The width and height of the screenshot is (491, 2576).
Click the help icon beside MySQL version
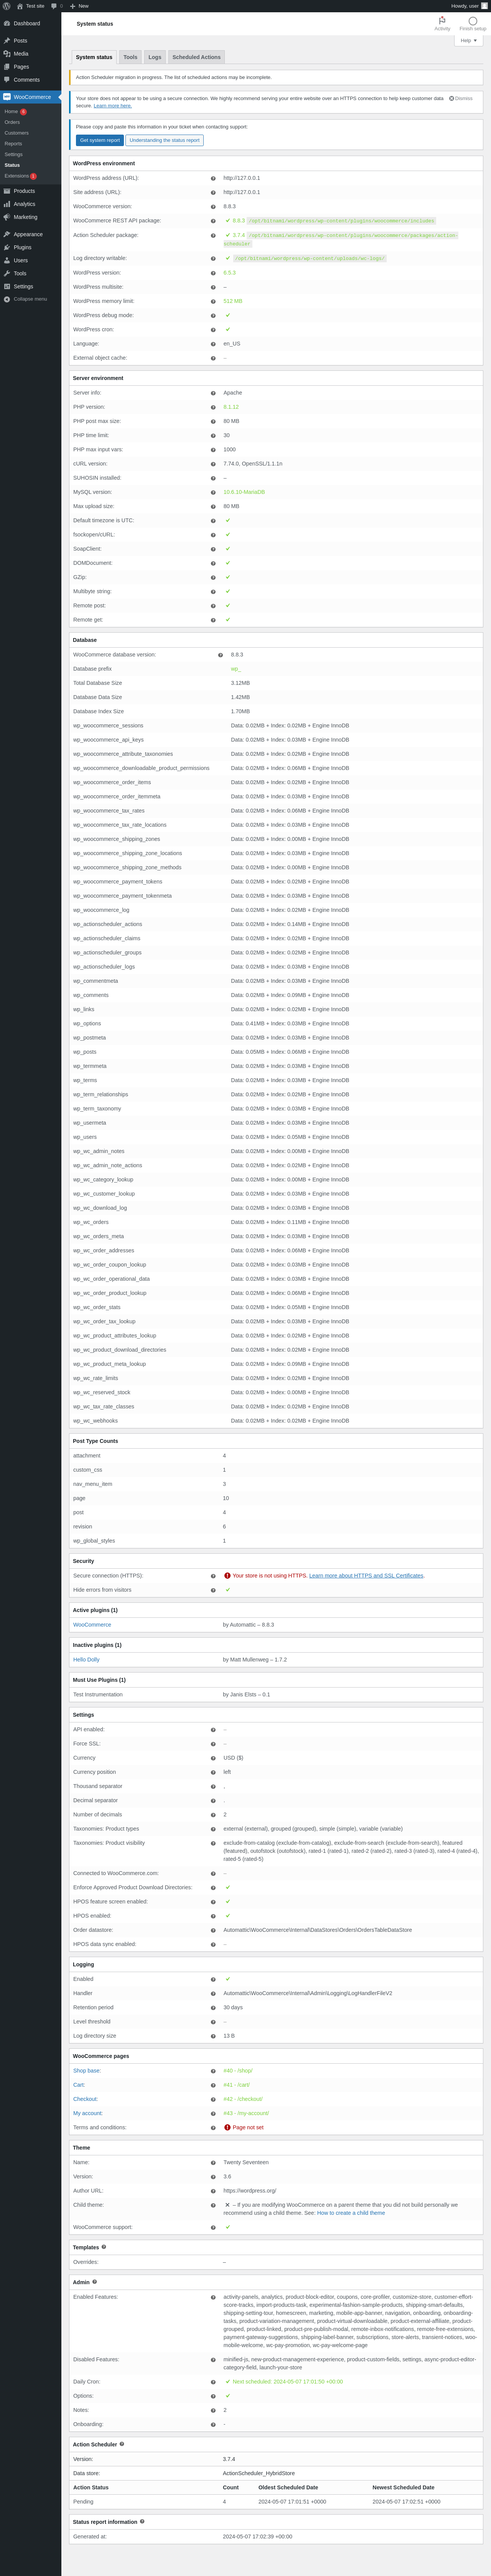213,492
